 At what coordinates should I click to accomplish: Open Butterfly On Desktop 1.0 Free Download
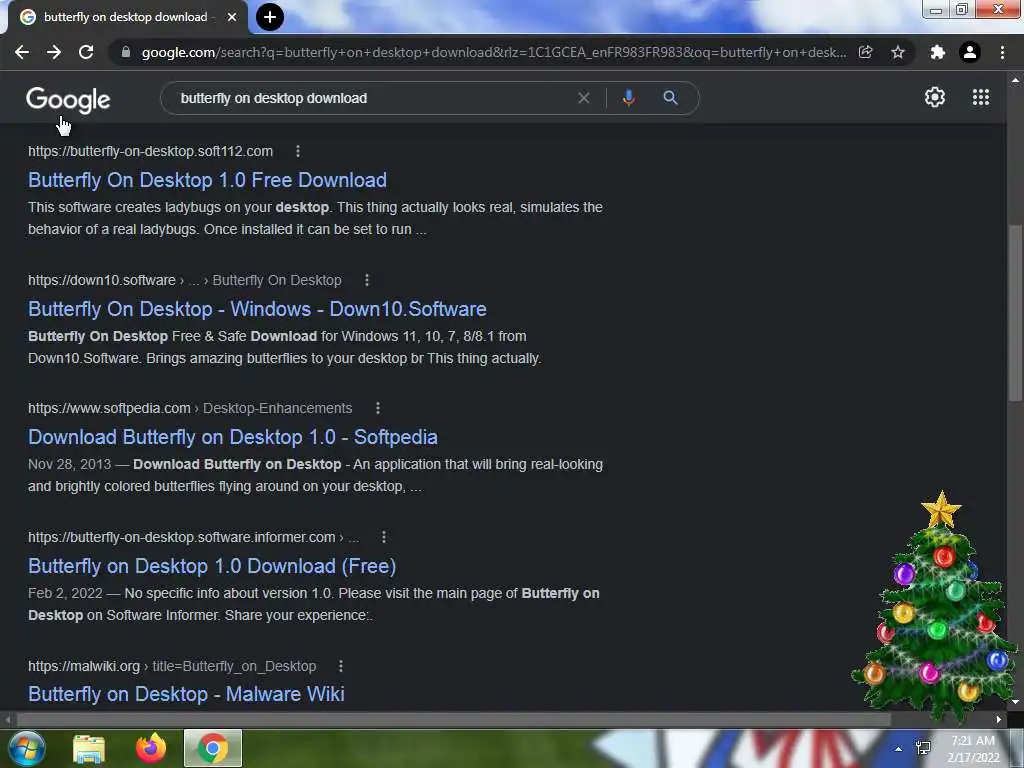[x=208, y=180]
